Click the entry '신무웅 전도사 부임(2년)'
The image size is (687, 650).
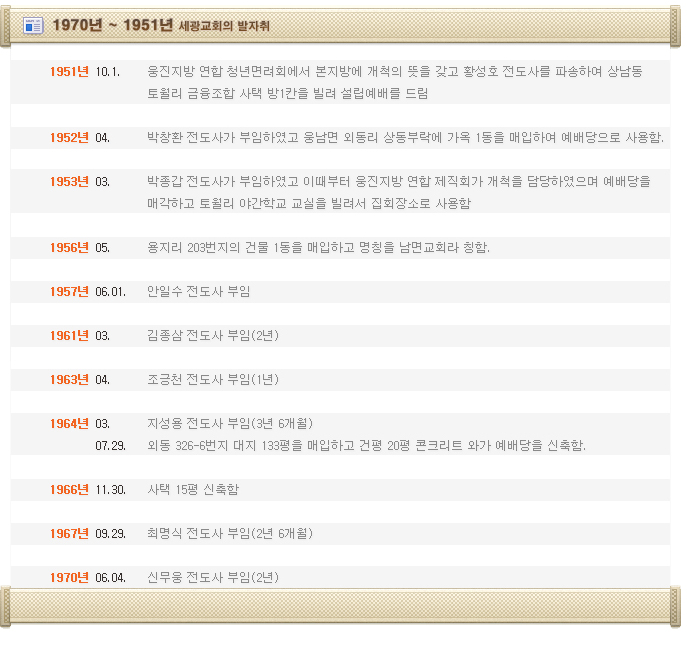click(x=213, y=577)
